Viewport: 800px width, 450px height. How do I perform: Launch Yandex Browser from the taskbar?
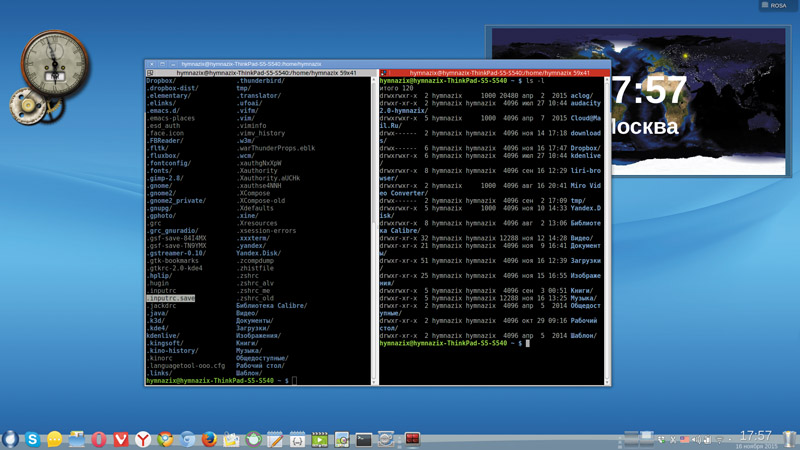coord(143,439)
